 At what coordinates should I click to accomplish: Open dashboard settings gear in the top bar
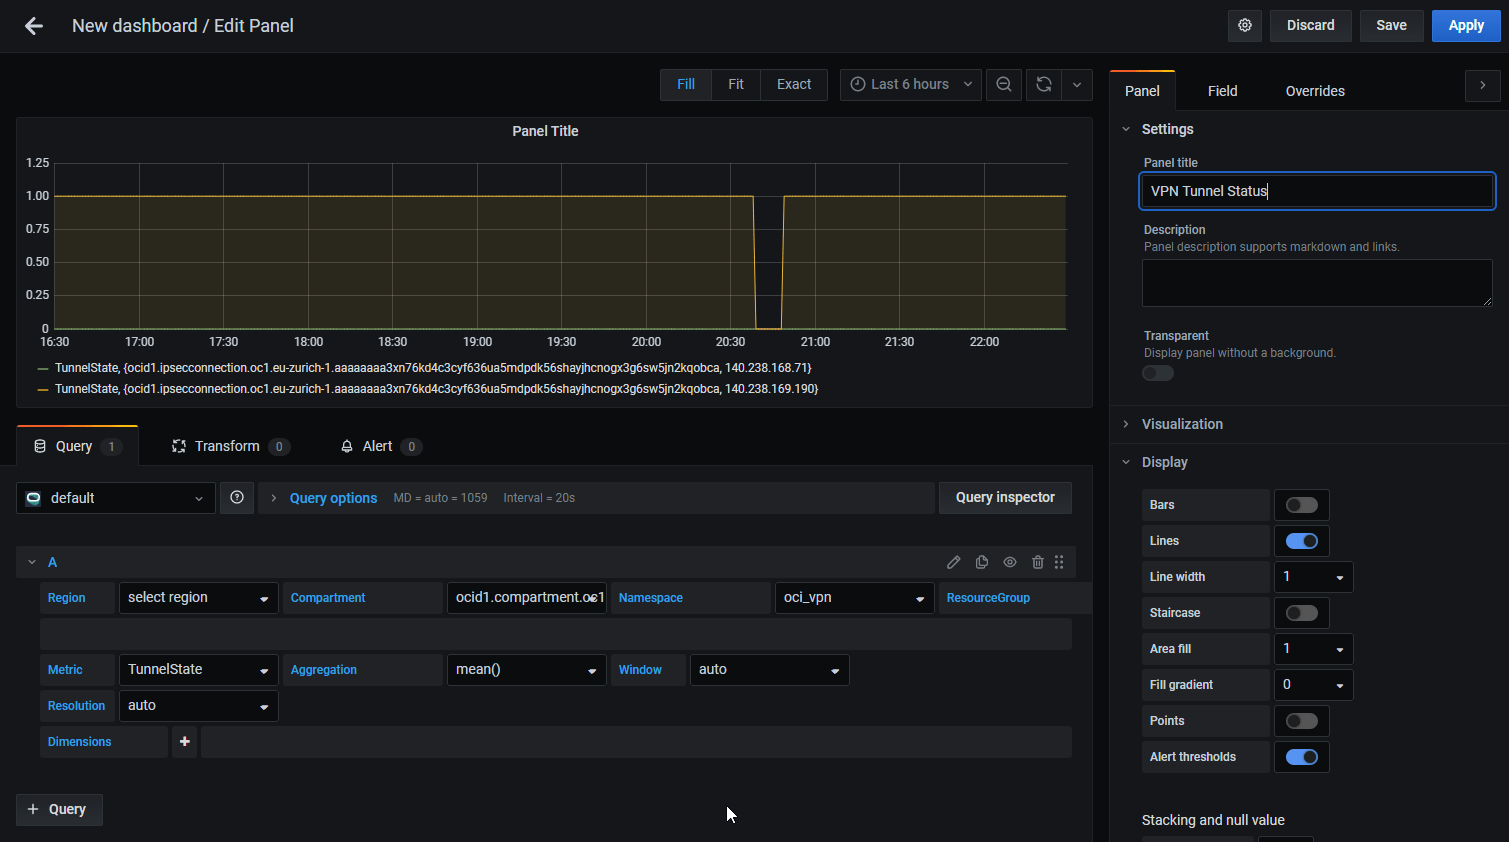click(x=1244, y=25)
